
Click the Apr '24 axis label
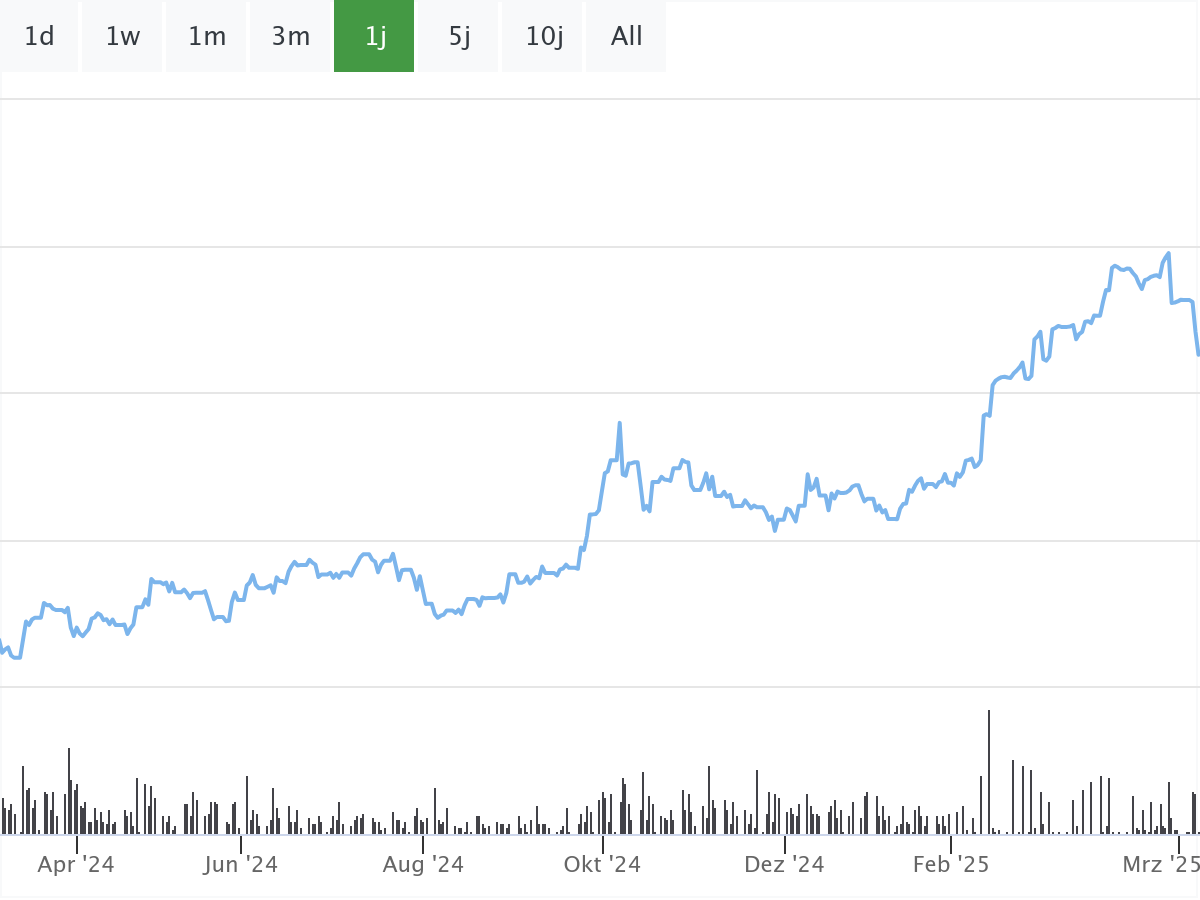[76, 864]
